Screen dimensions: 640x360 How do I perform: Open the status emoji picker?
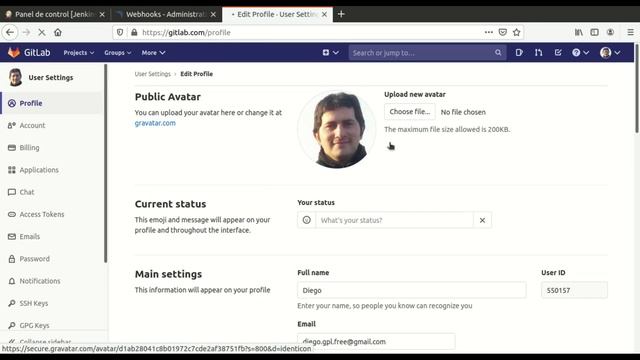(307, 220)
